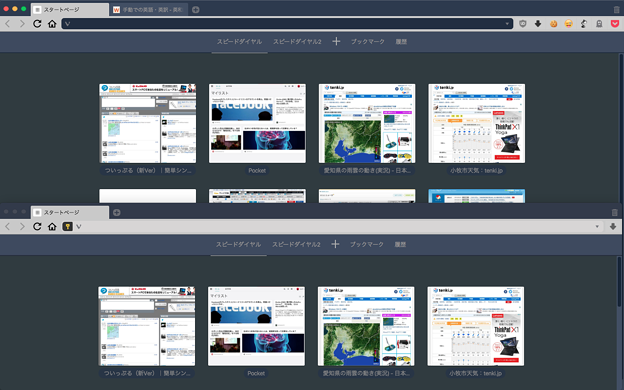Open the closed-tabs trash in upper window
The height and width of the screenshot is (390, 624).
point(616,9)
